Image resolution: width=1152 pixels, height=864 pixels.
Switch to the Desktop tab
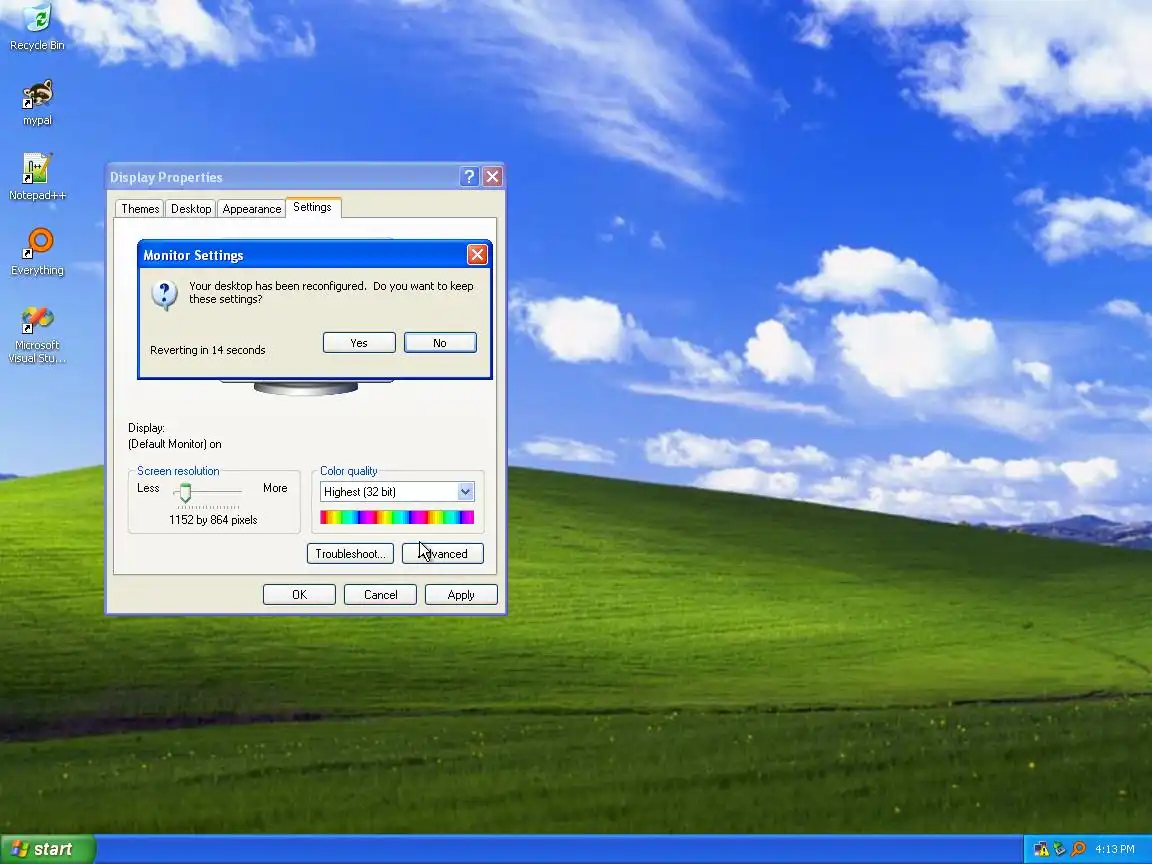(191, 209)
